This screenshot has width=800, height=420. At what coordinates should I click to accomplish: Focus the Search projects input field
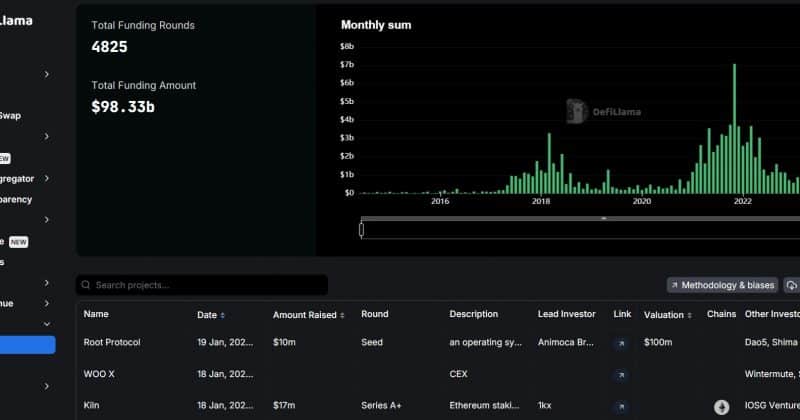pyautogui.click(x=202, y=285)
